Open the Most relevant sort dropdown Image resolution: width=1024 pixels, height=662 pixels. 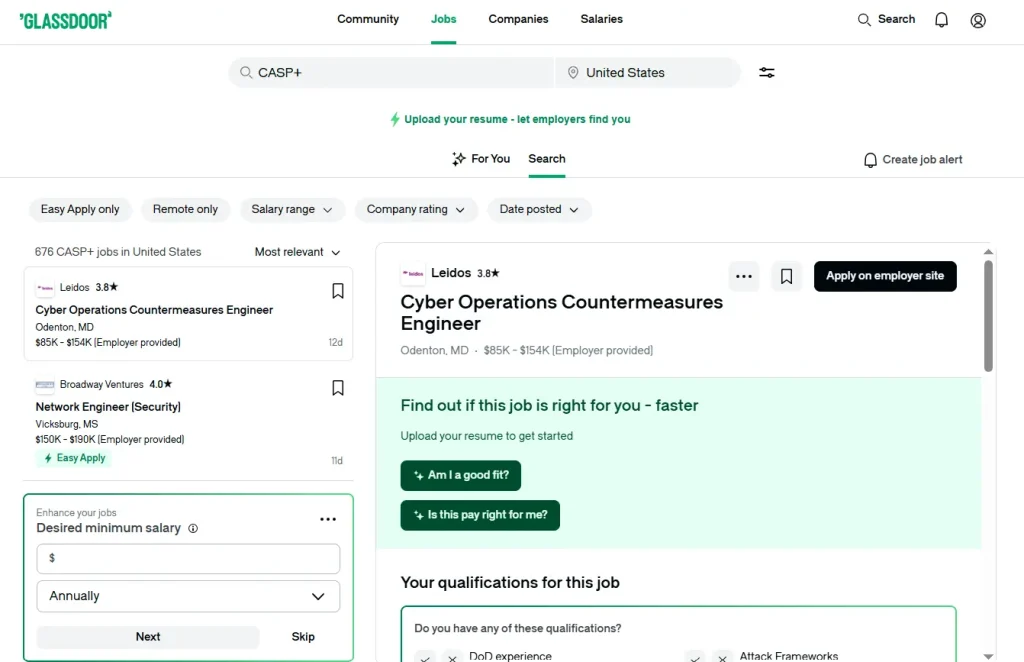pos(298,252)
